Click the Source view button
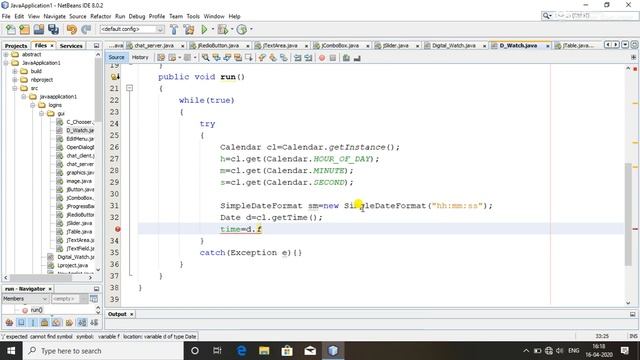 click(116, 58)
